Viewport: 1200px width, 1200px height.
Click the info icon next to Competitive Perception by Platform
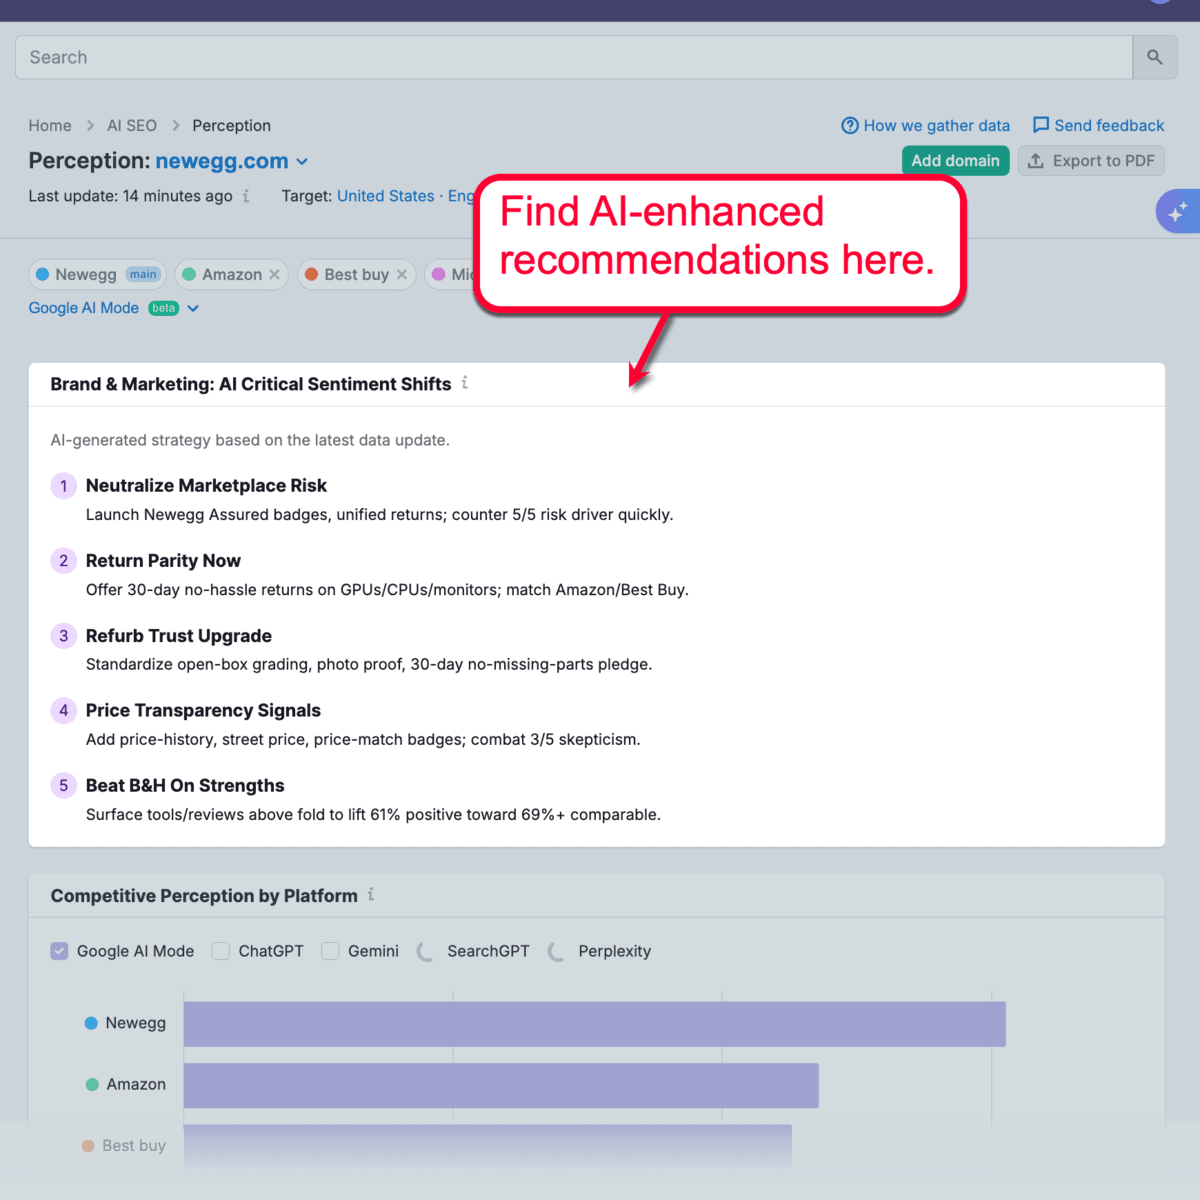(x=370, y=895)
